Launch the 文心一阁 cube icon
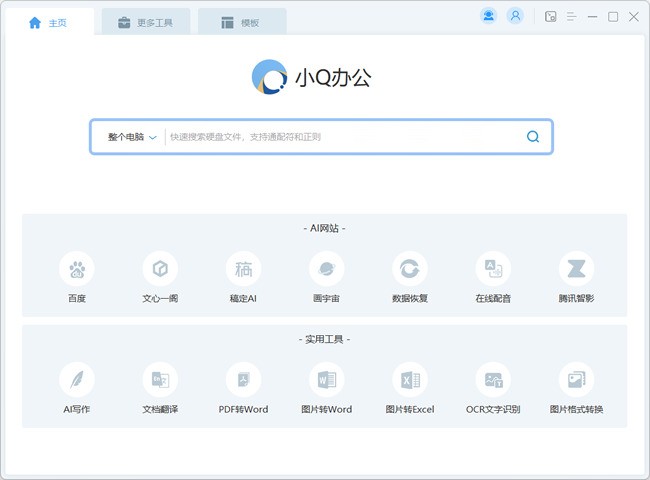The image size is (650, 480). (160, 269)
